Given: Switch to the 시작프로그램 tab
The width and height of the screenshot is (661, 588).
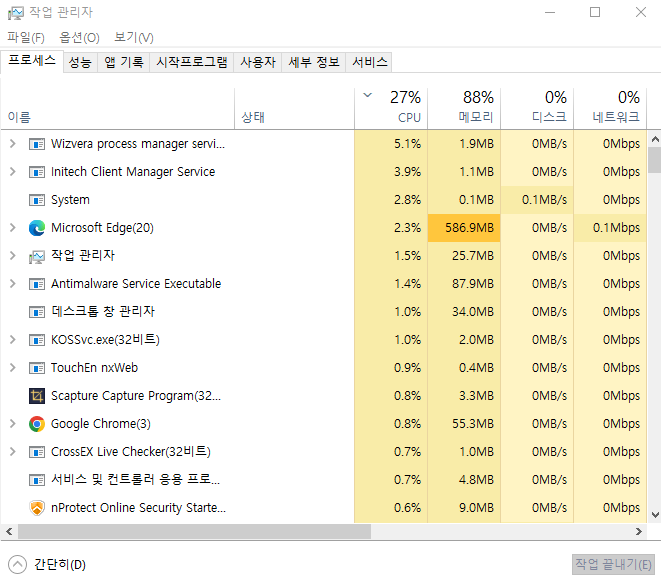Looking at the screenshot, I should pyautogui.click(x=192, y=62).
